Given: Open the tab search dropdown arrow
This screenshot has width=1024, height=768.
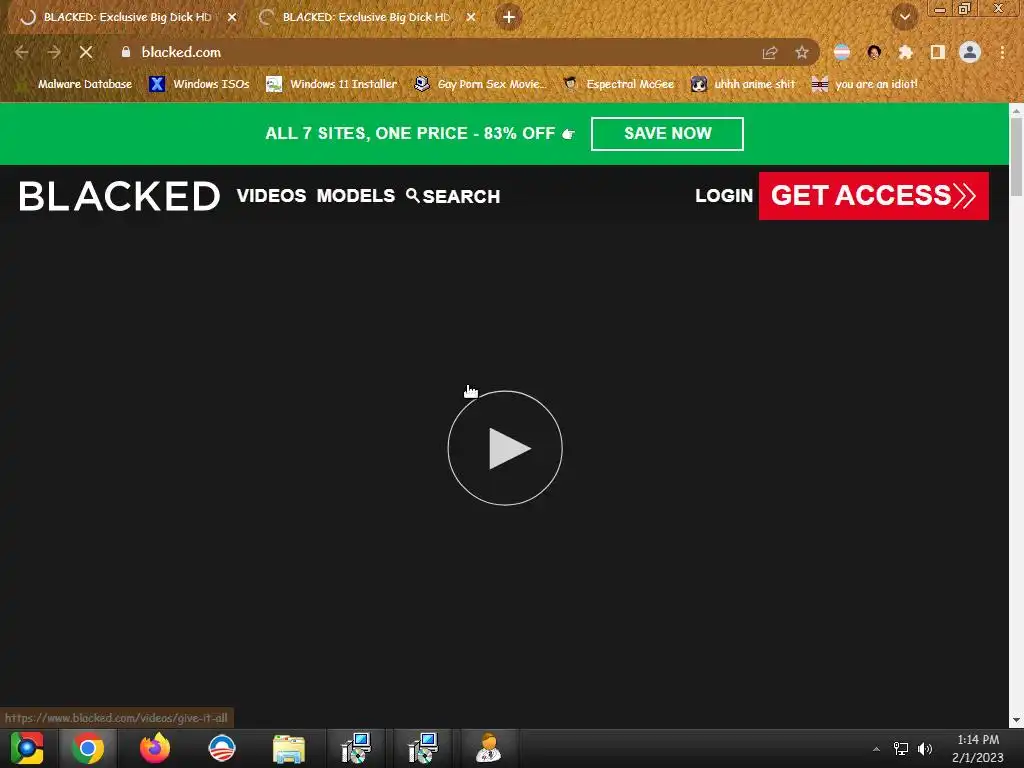Looking at the screenshot, I should click(905, 17).
